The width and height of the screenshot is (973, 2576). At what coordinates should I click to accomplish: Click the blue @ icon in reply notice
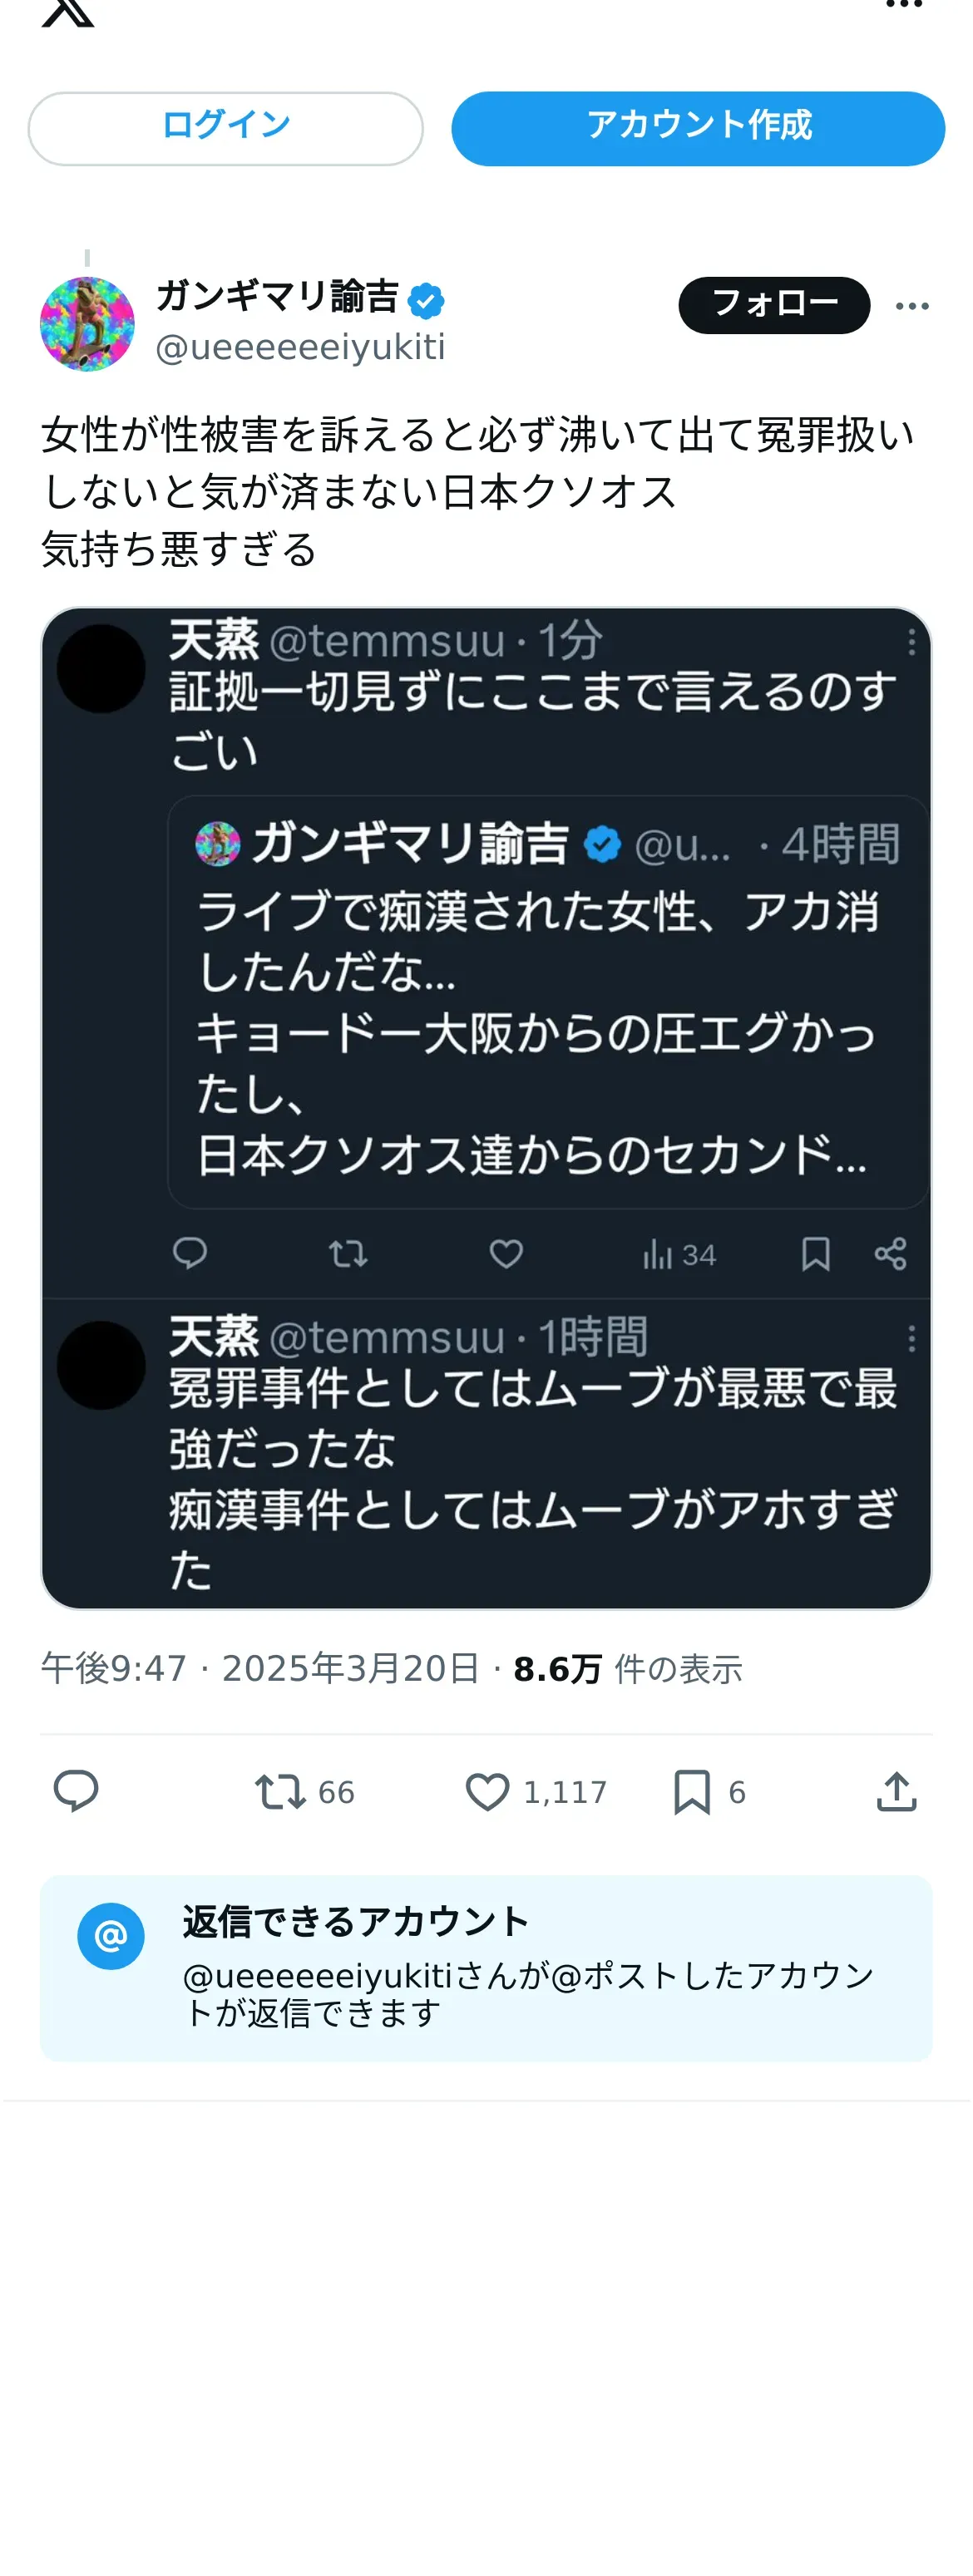111,1936
